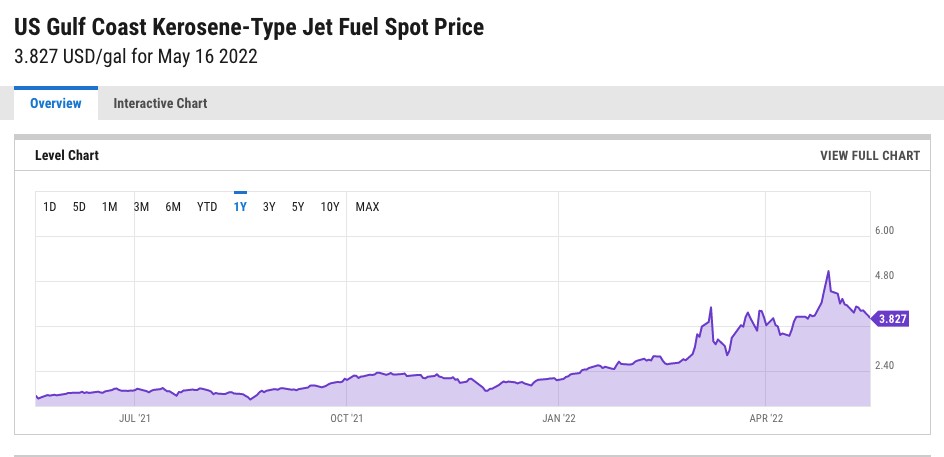The height and width of the screenshot is (457, 944).
Task: Choose the 3M range option
Action: point(141,207)
